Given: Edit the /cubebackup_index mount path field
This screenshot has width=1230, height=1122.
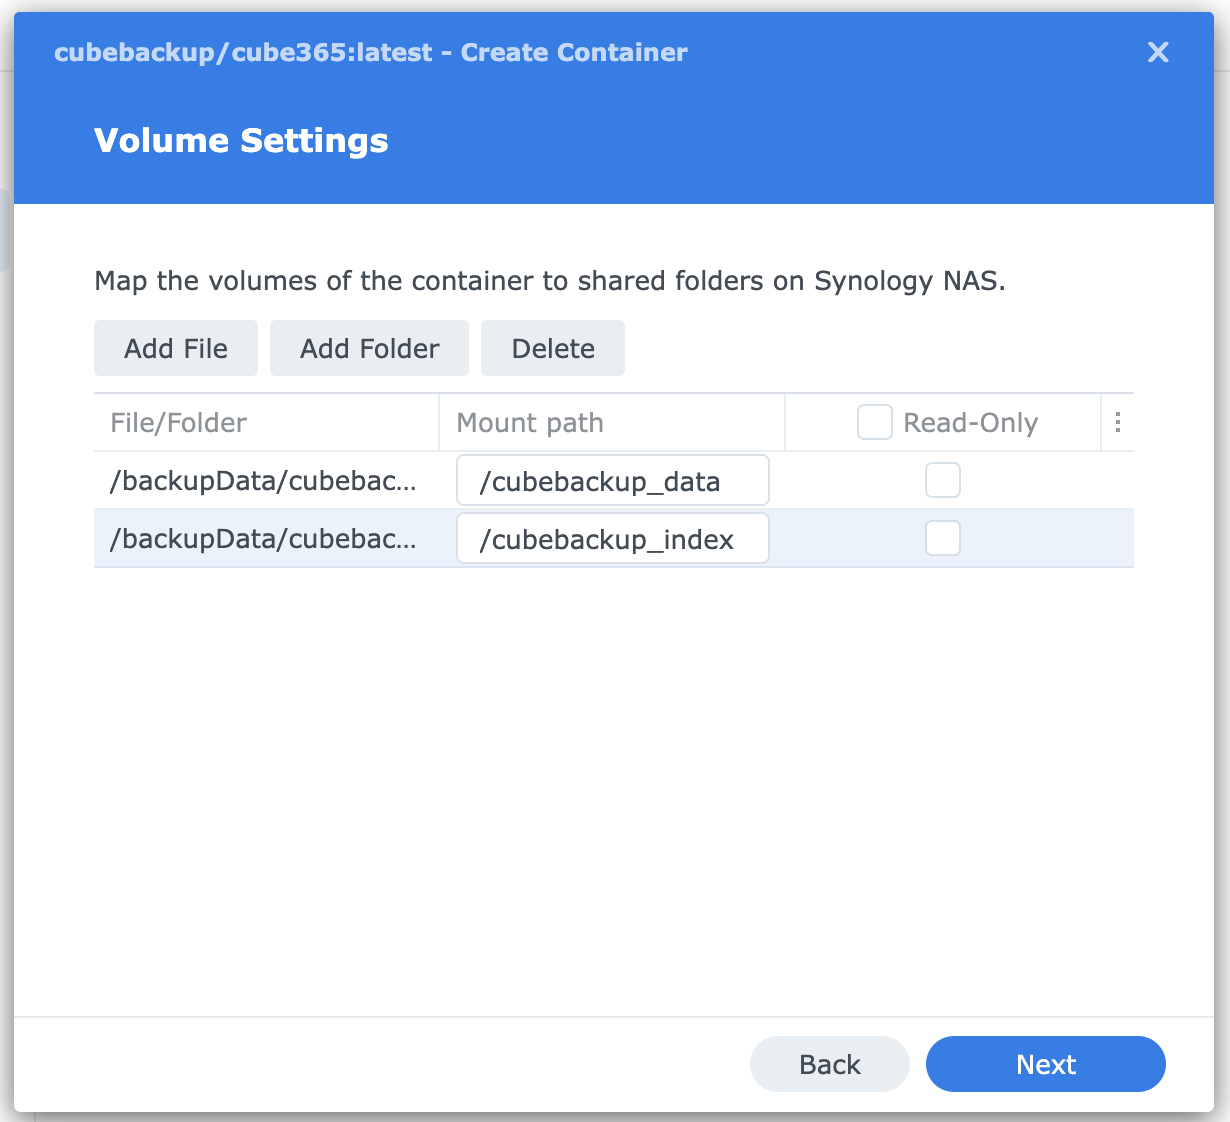Looking at the screenshot, I should 613,539.
